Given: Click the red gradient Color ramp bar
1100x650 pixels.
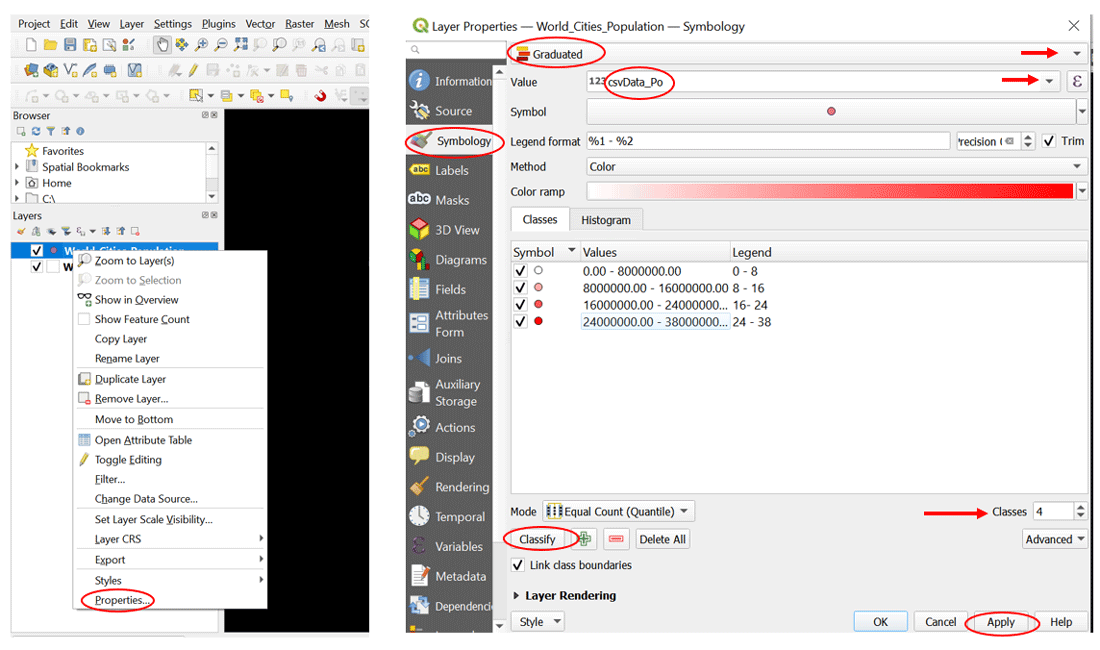Looking at the screenshot, I should click(x=830, y=191).
